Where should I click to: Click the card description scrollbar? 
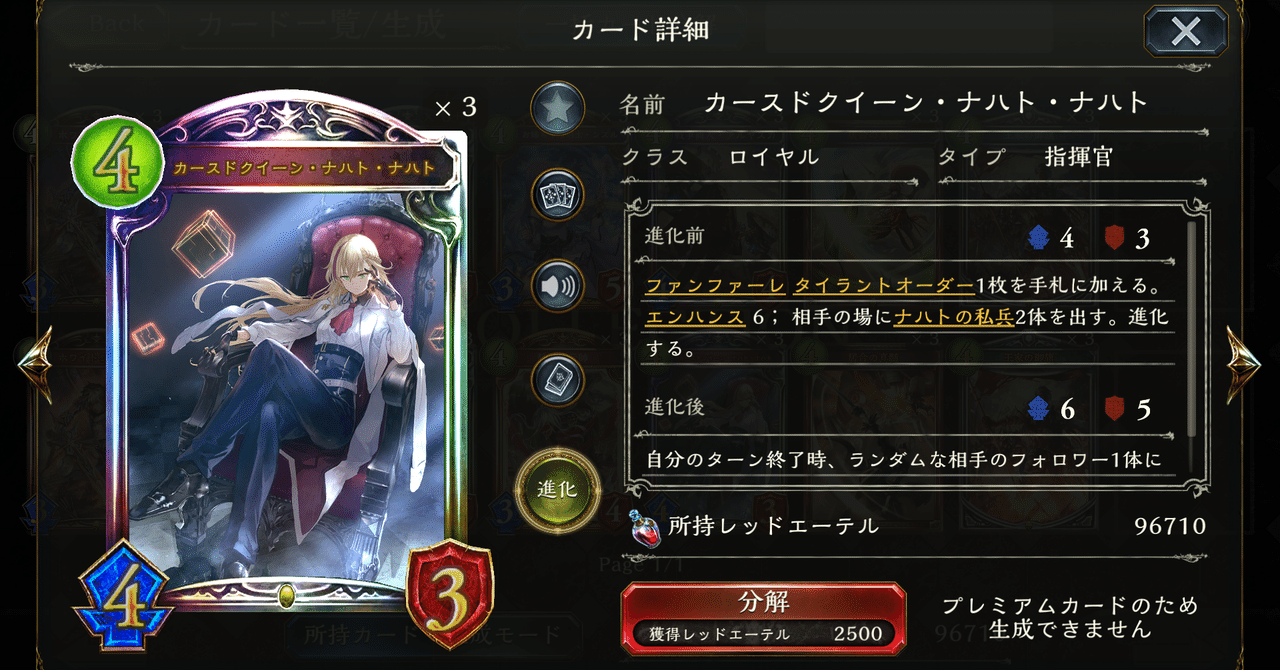[x=1191, y=330]
